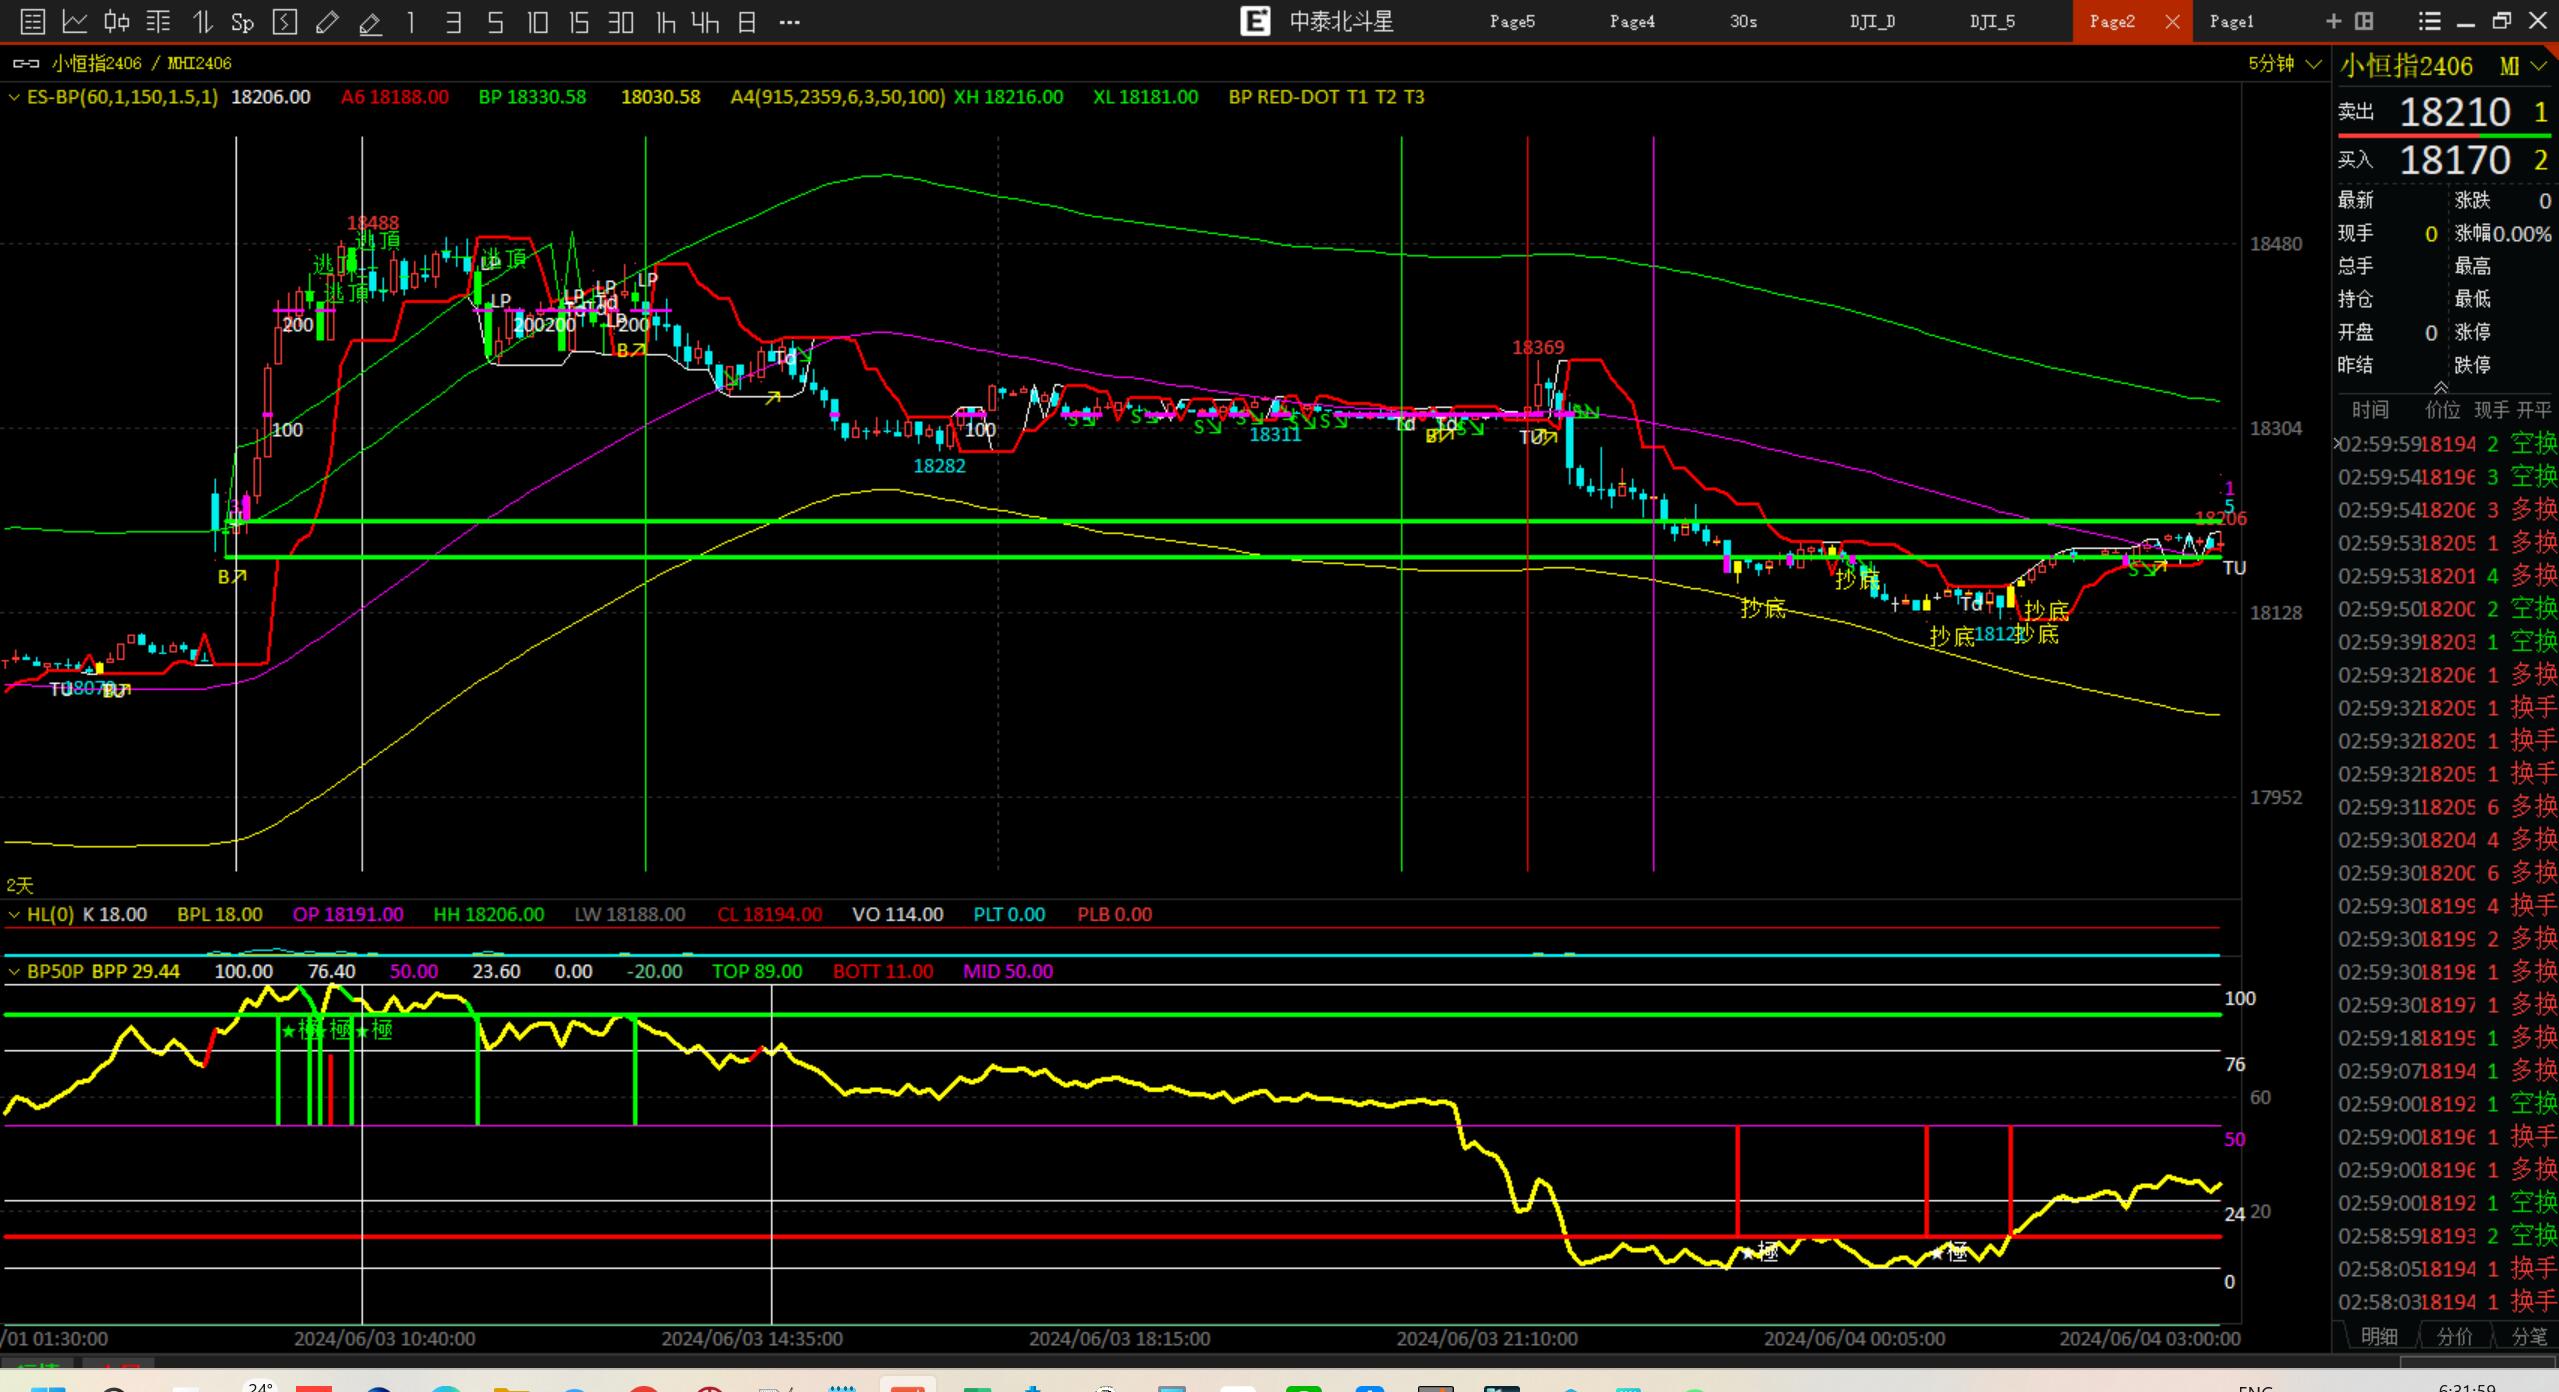Screen dimensions: 2559x1392
Task: Click the 2天 range label on chart
Action: point(20,885)
